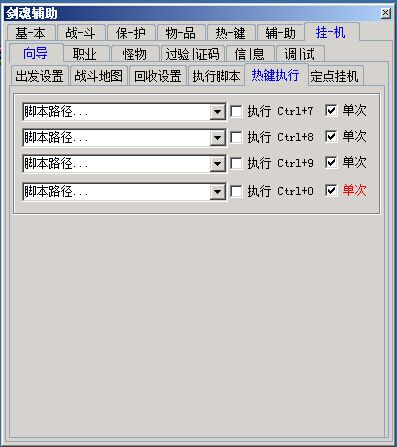
Task: Close the 剑魂辅助 window
Action: tap(386, 13)
